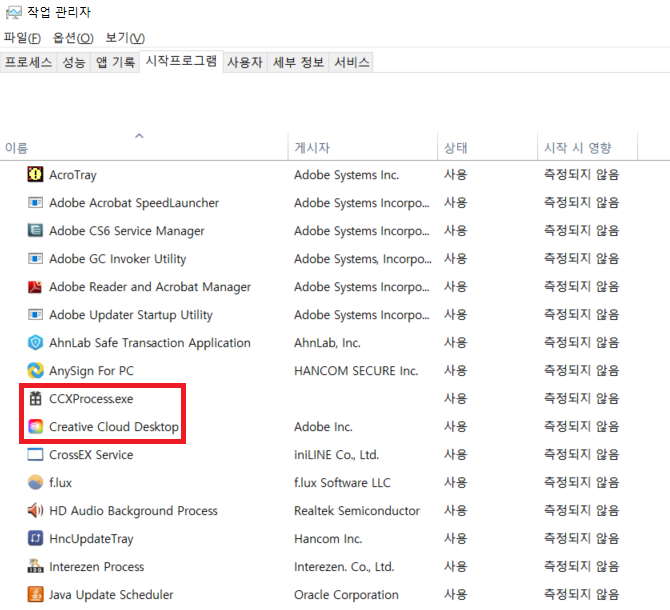Select the AnySign For PC entry
Image resolution: width=670 pixels, height=610 pixels.
(91, 371)
